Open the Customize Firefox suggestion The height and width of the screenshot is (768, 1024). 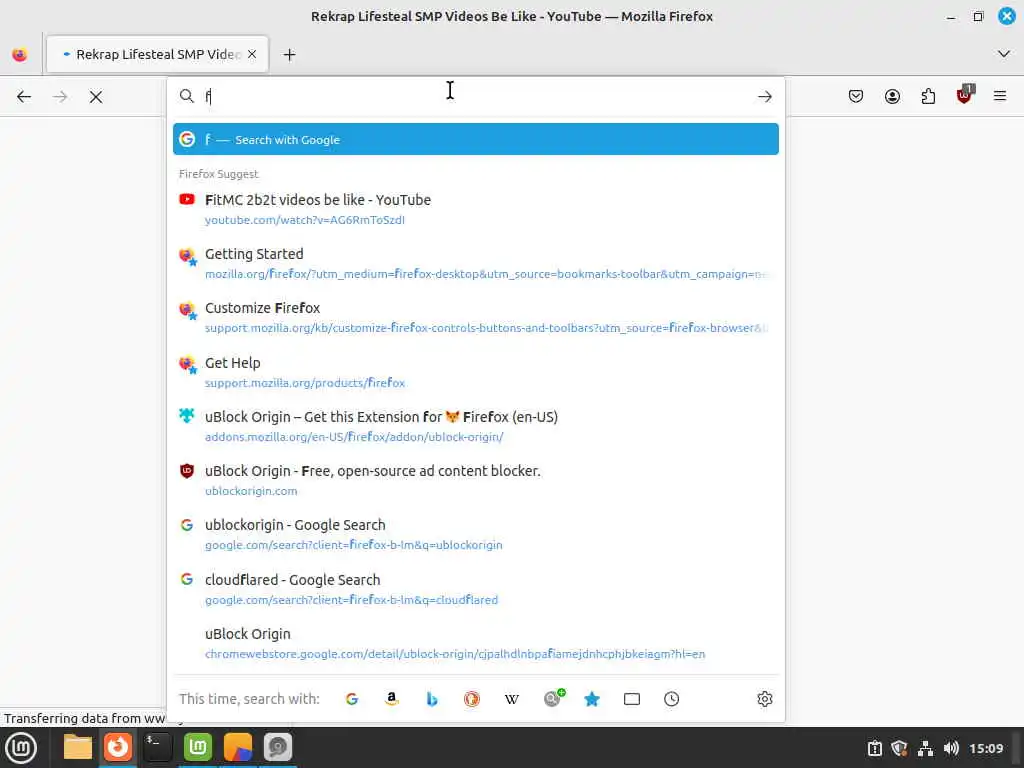click(475, 317)
